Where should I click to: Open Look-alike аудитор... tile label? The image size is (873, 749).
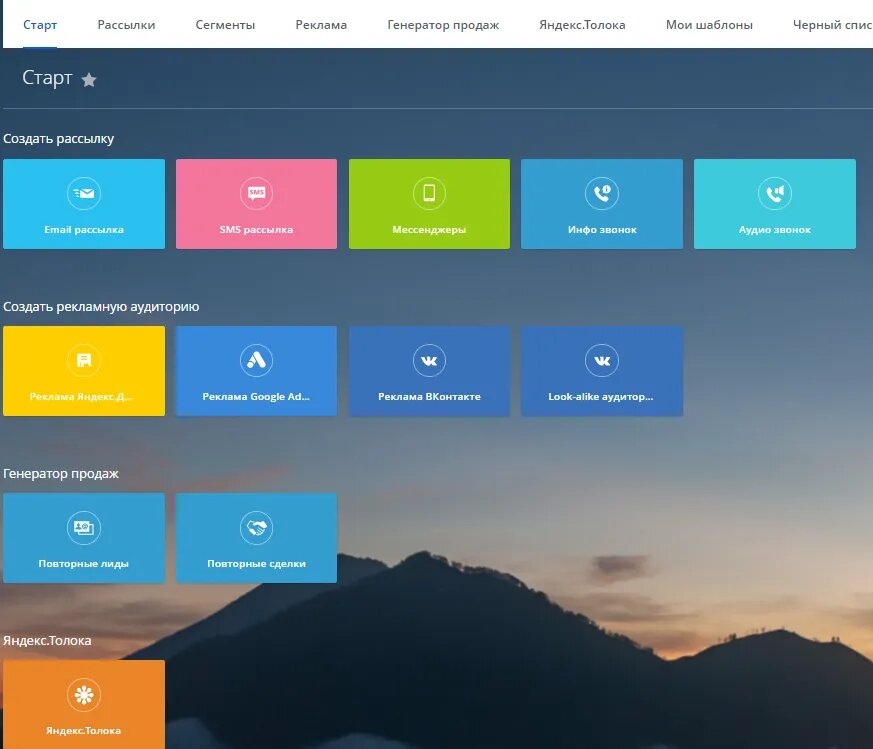[601, 396]
